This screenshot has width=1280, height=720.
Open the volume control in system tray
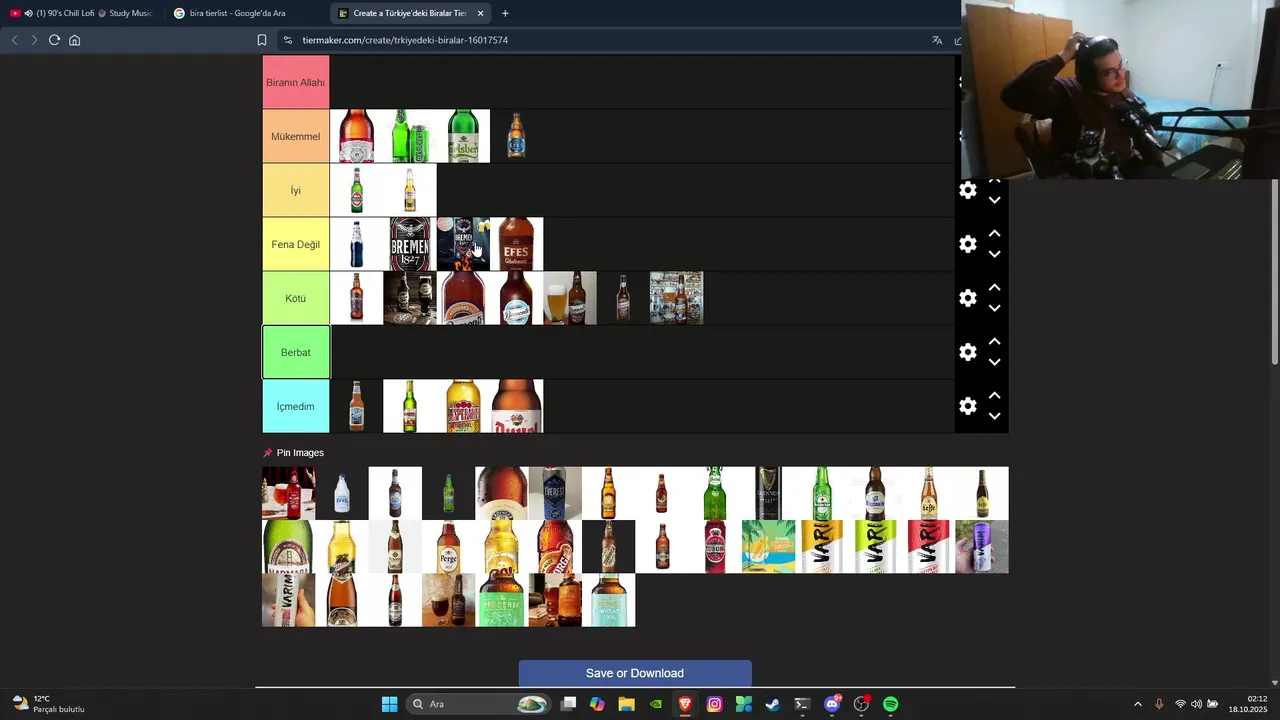point(1196,704)
